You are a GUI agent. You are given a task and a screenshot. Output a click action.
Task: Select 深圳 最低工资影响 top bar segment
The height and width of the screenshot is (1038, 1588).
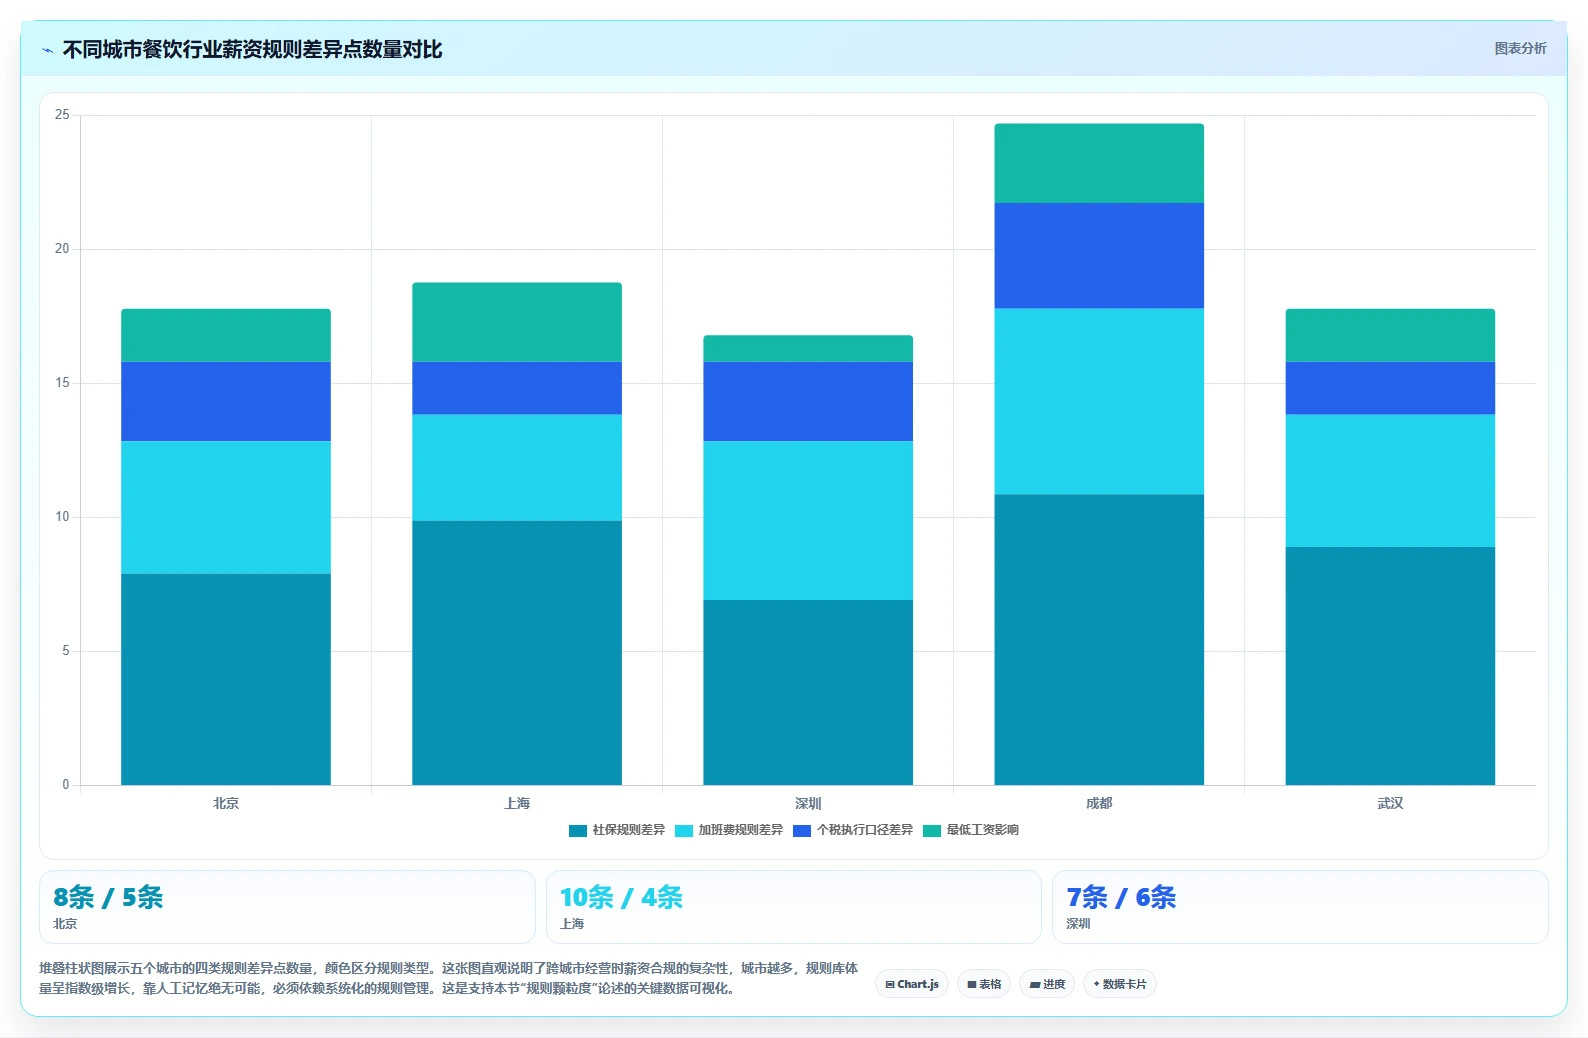808,348
